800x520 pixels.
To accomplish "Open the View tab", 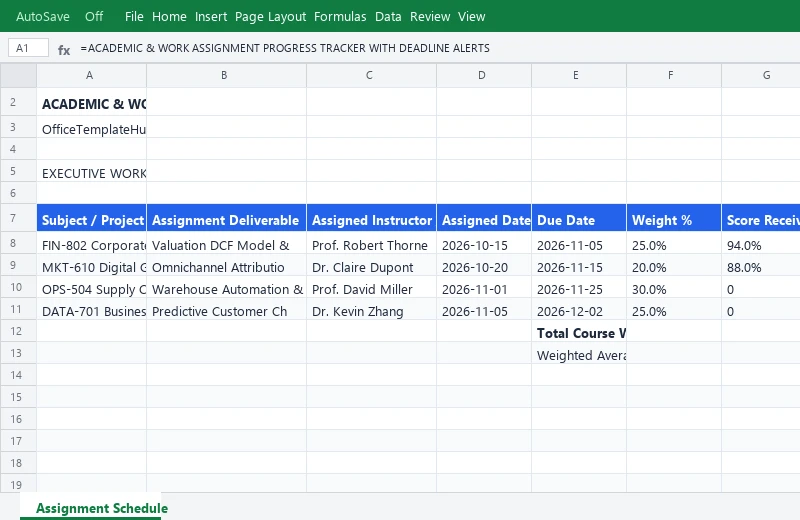I will point(471,16).
